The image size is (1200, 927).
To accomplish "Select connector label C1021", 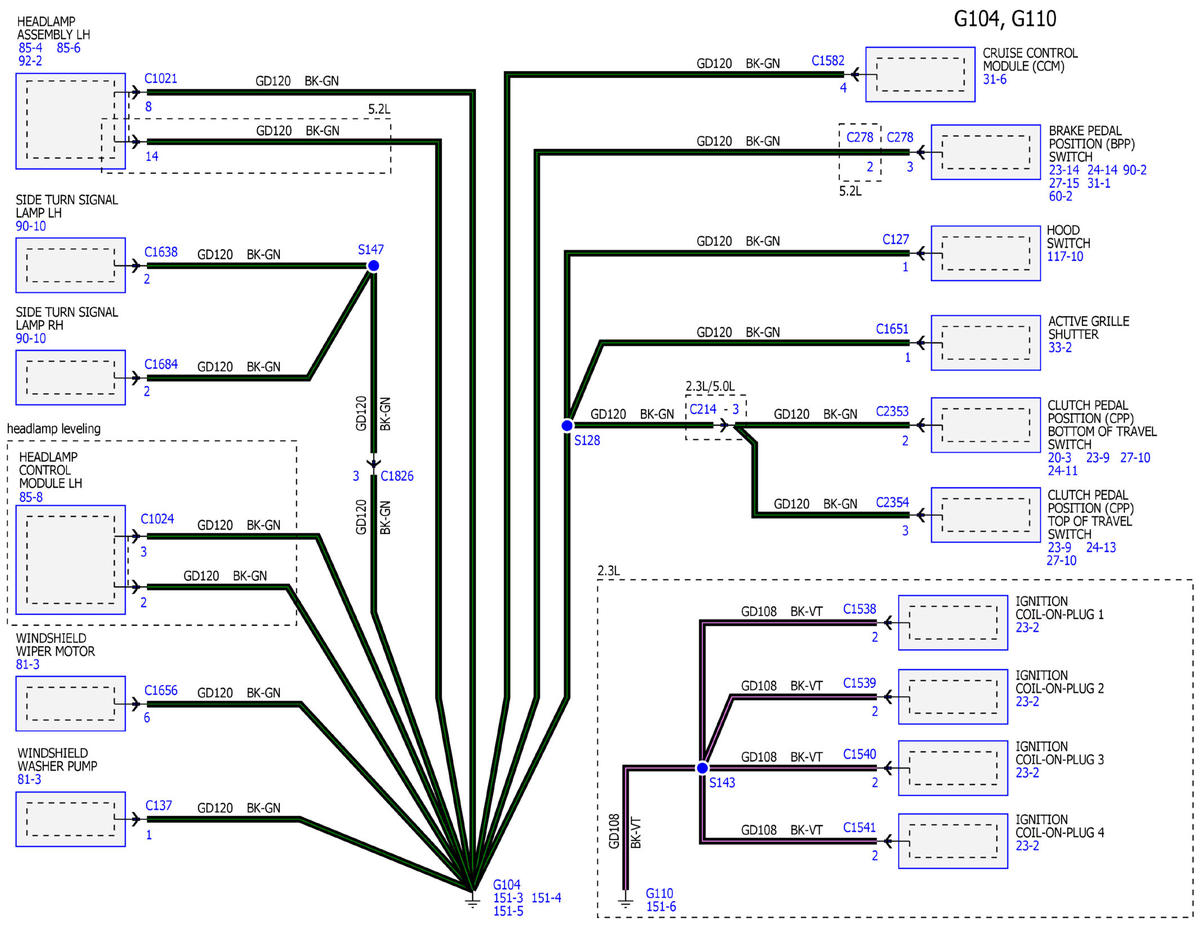I will coord(161,77).
